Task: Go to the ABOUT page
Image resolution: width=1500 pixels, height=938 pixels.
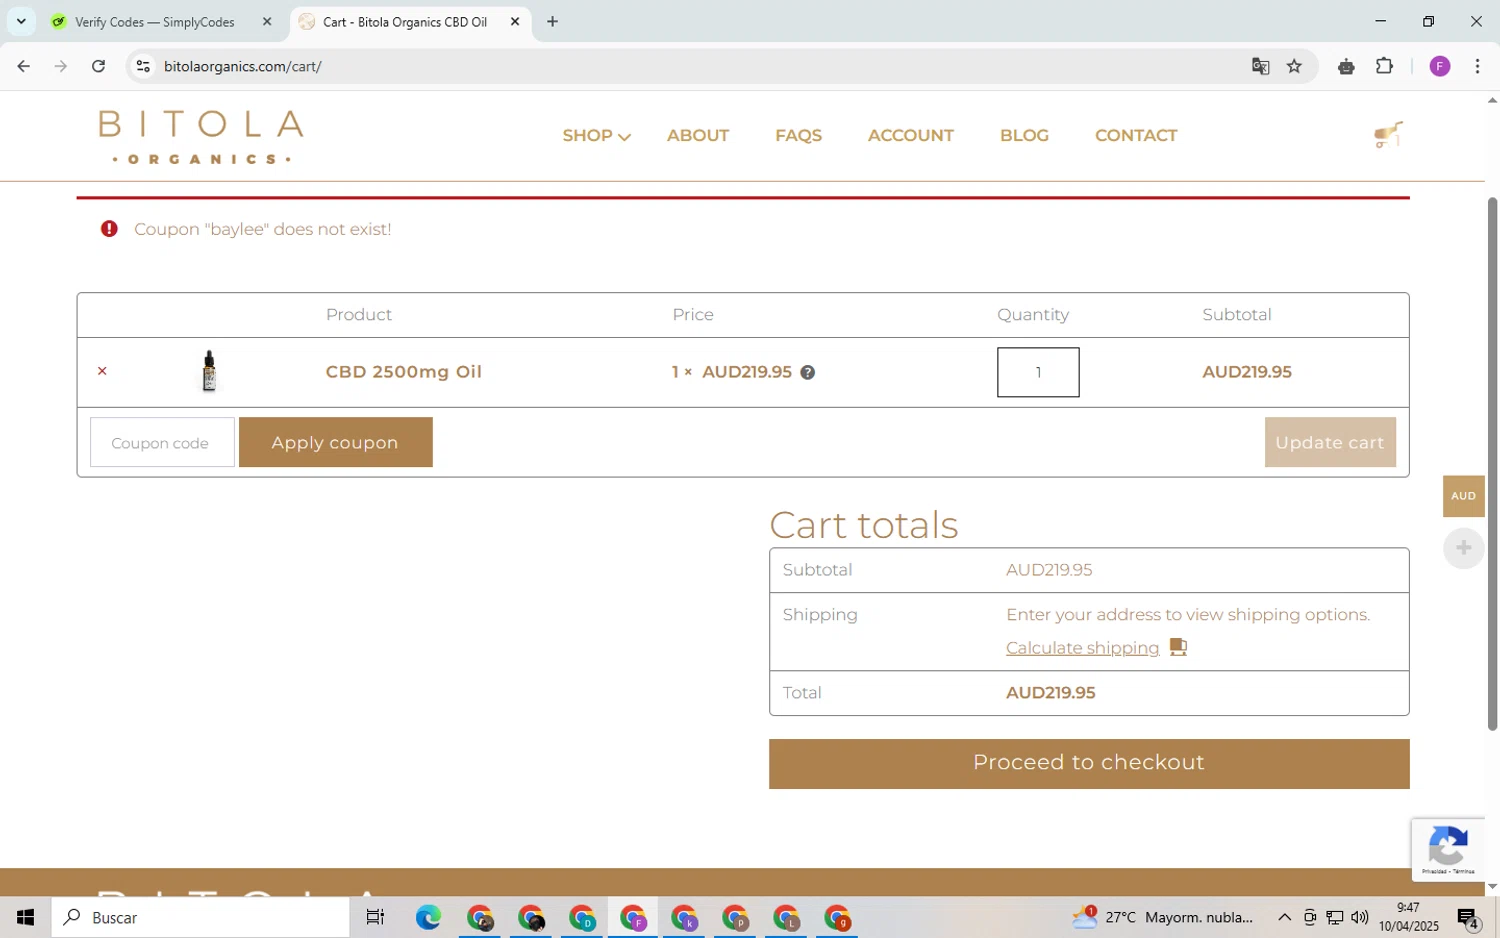Action: point(698,136)
